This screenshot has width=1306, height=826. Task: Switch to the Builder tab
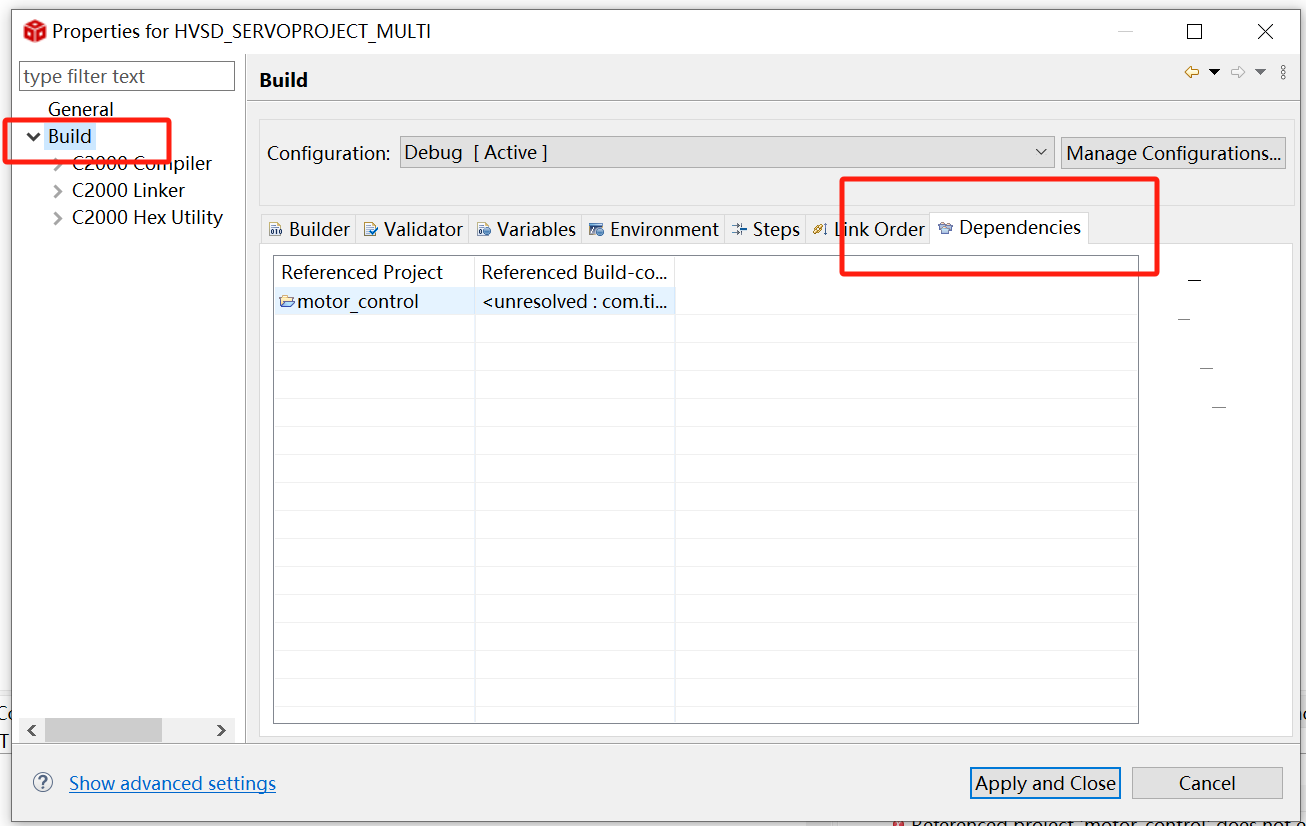click(x=309, y=229)
